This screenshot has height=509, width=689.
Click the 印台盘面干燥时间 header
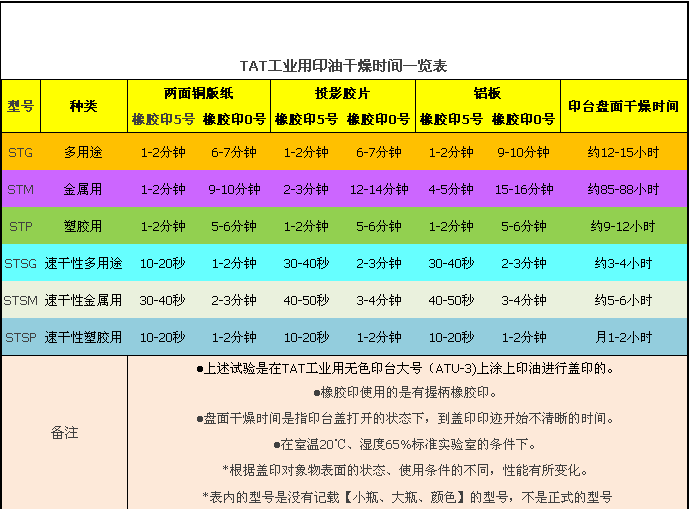(624, 106)
